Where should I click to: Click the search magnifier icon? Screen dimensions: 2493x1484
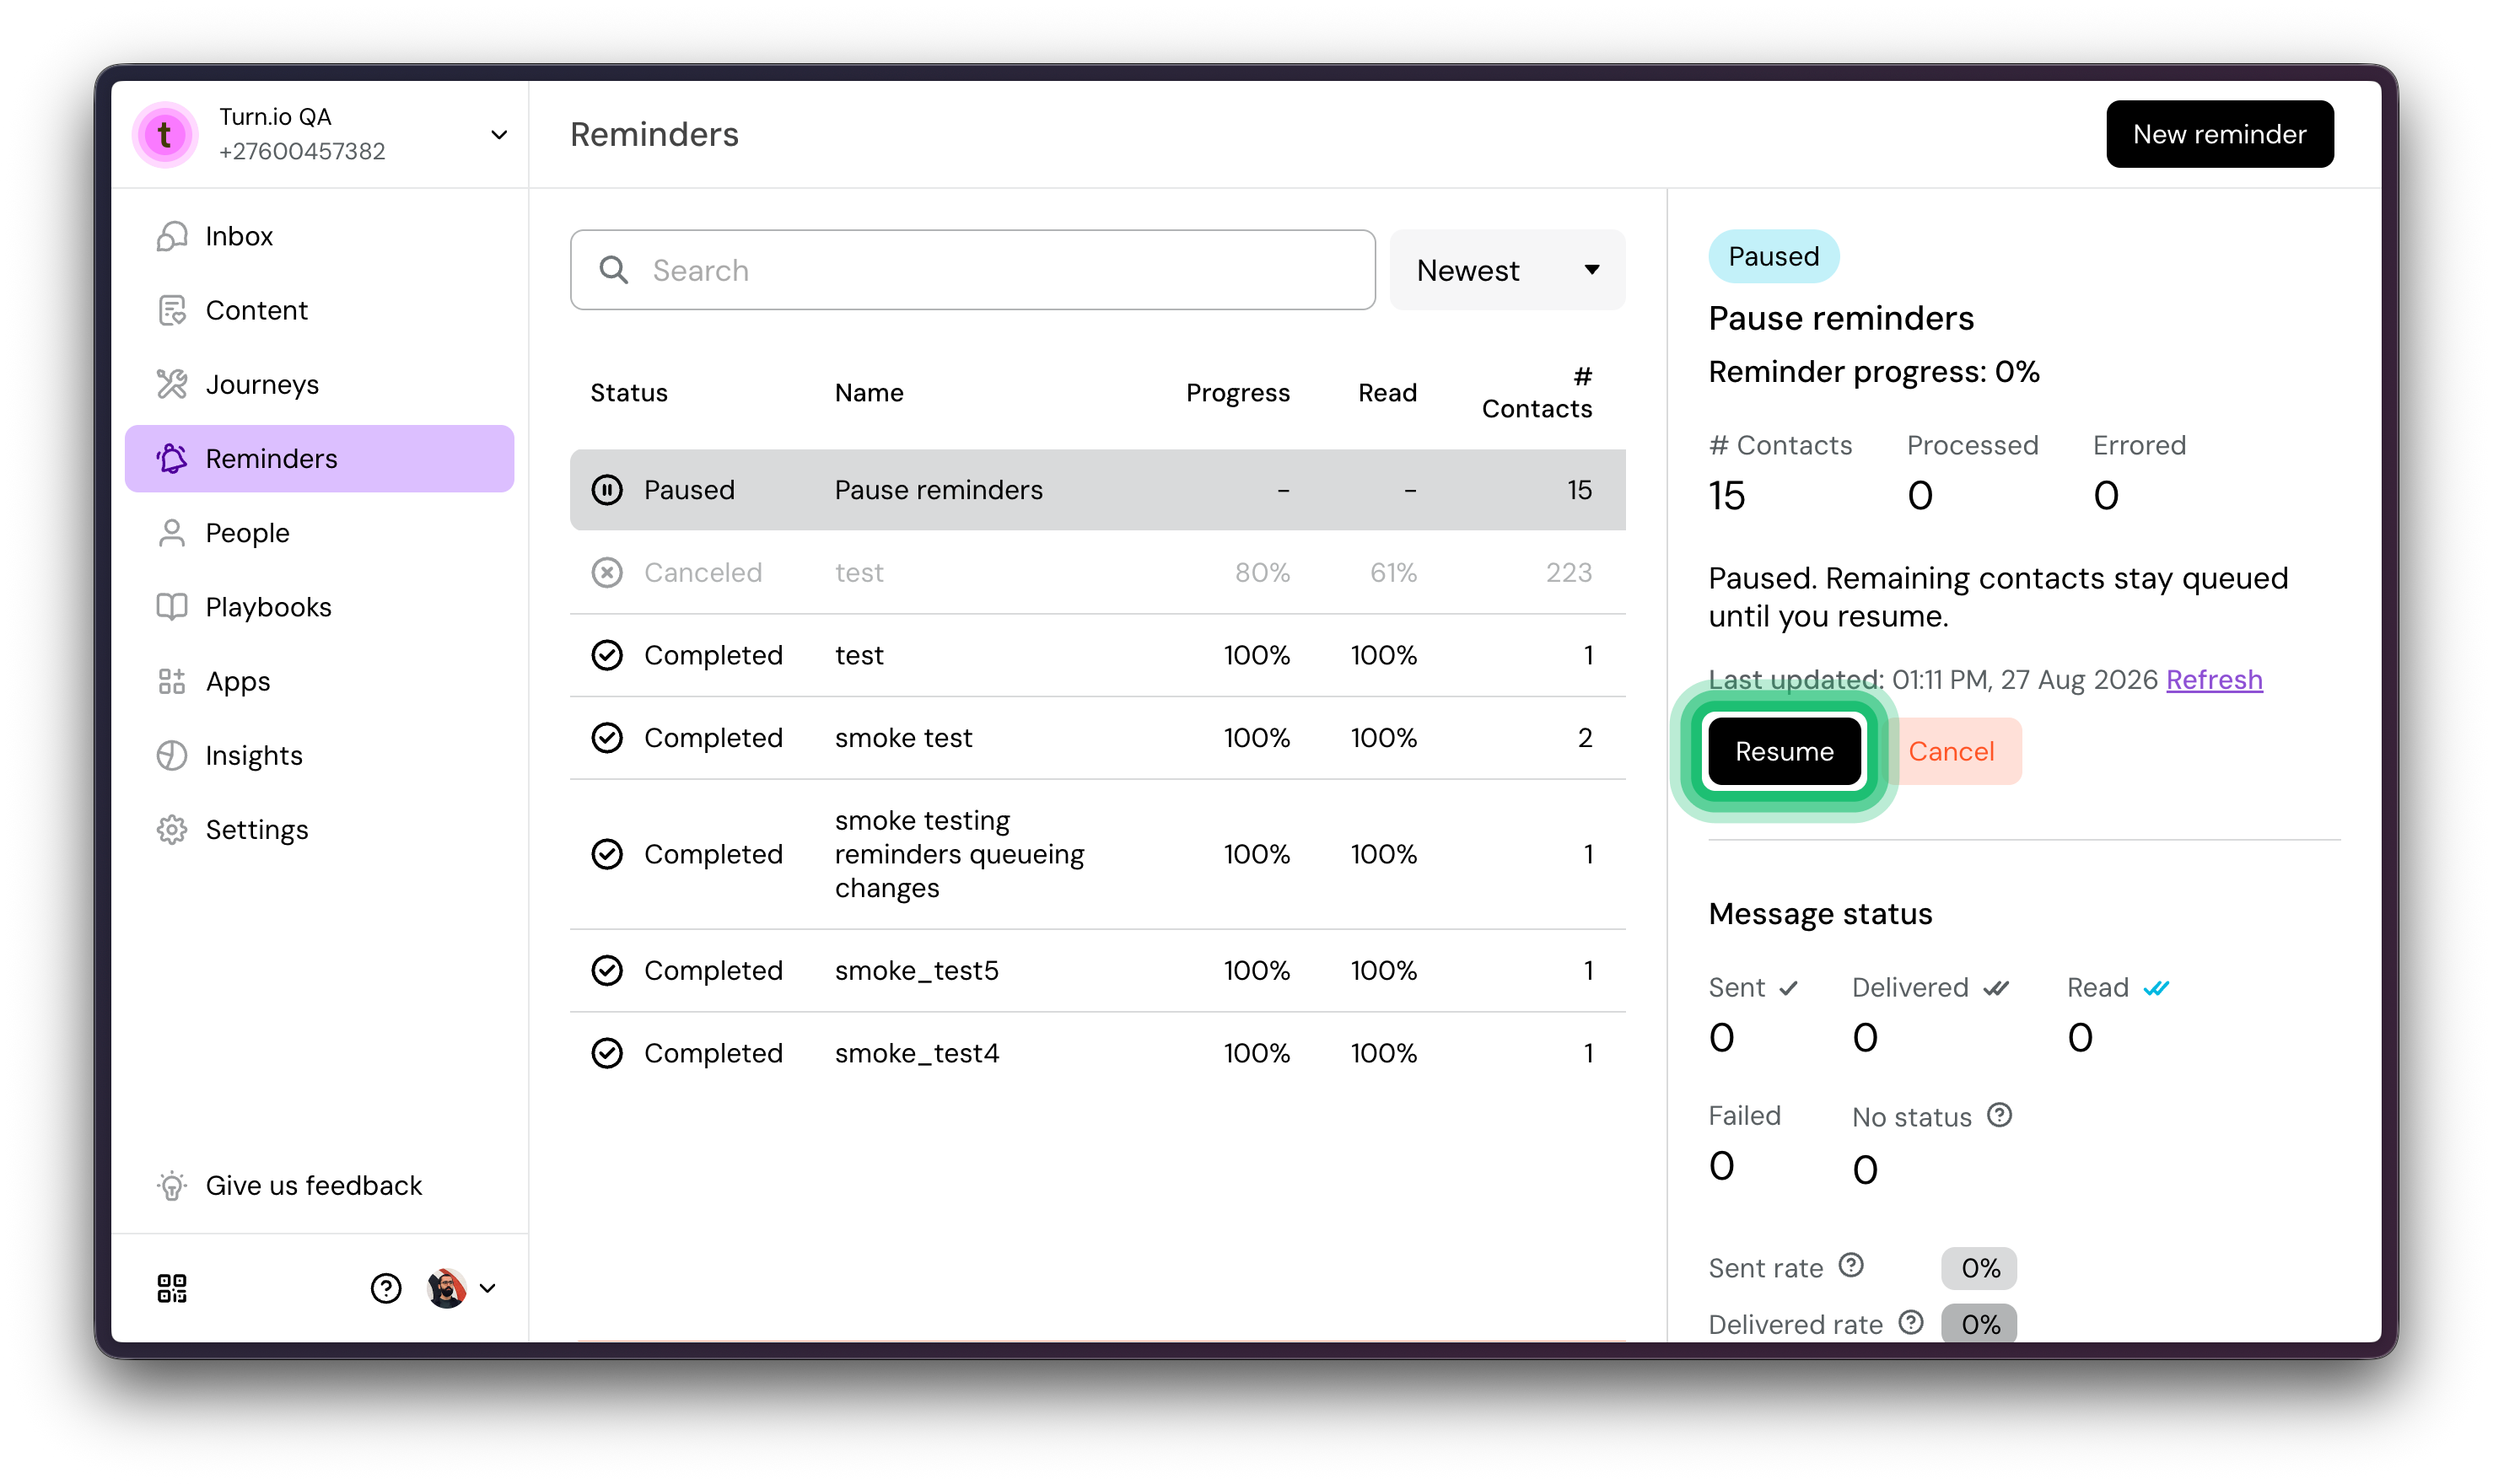(614, 270)
